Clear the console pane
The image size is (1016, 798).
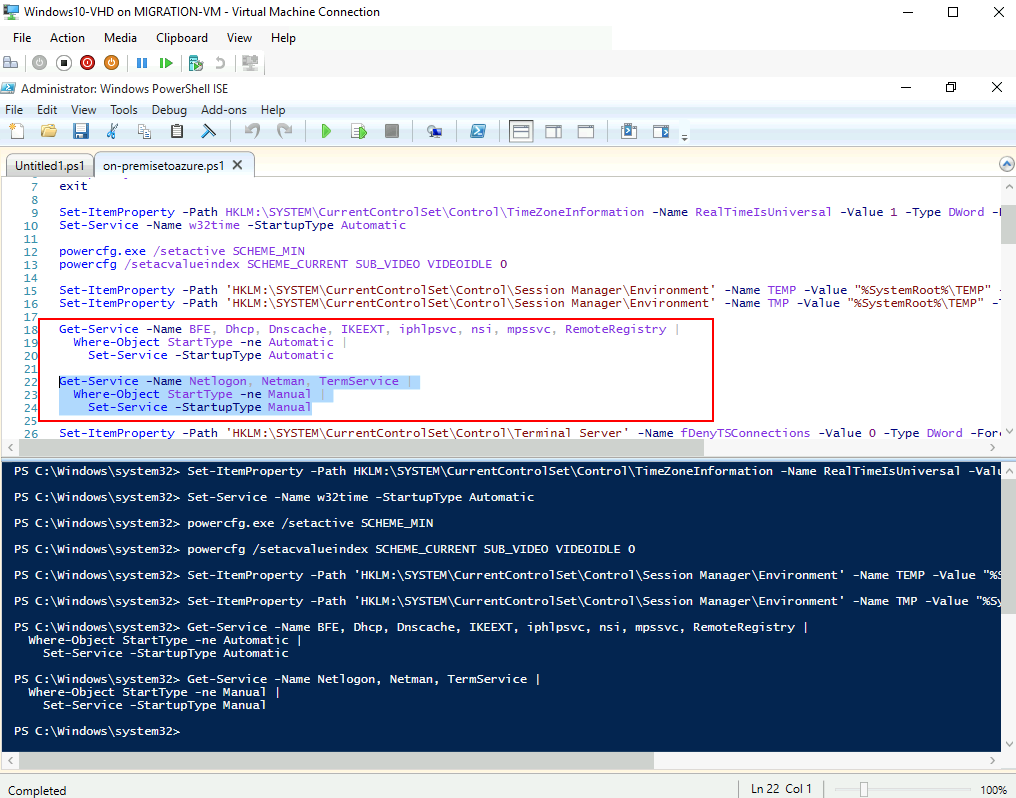209,131
